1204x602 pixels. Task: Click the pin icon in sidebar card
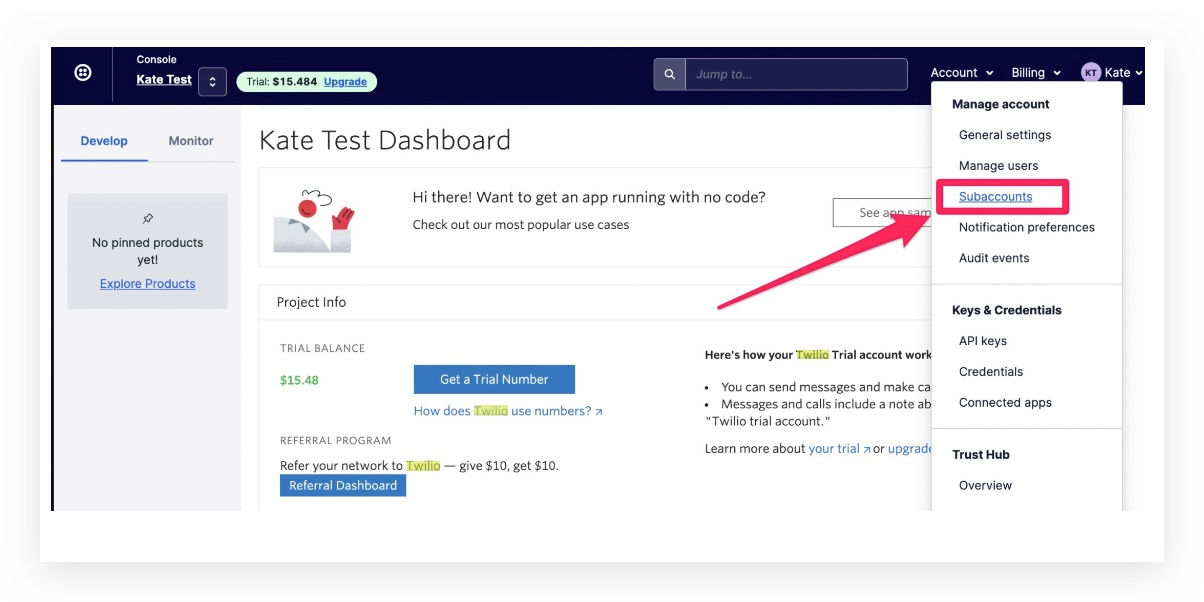point(148,218)
